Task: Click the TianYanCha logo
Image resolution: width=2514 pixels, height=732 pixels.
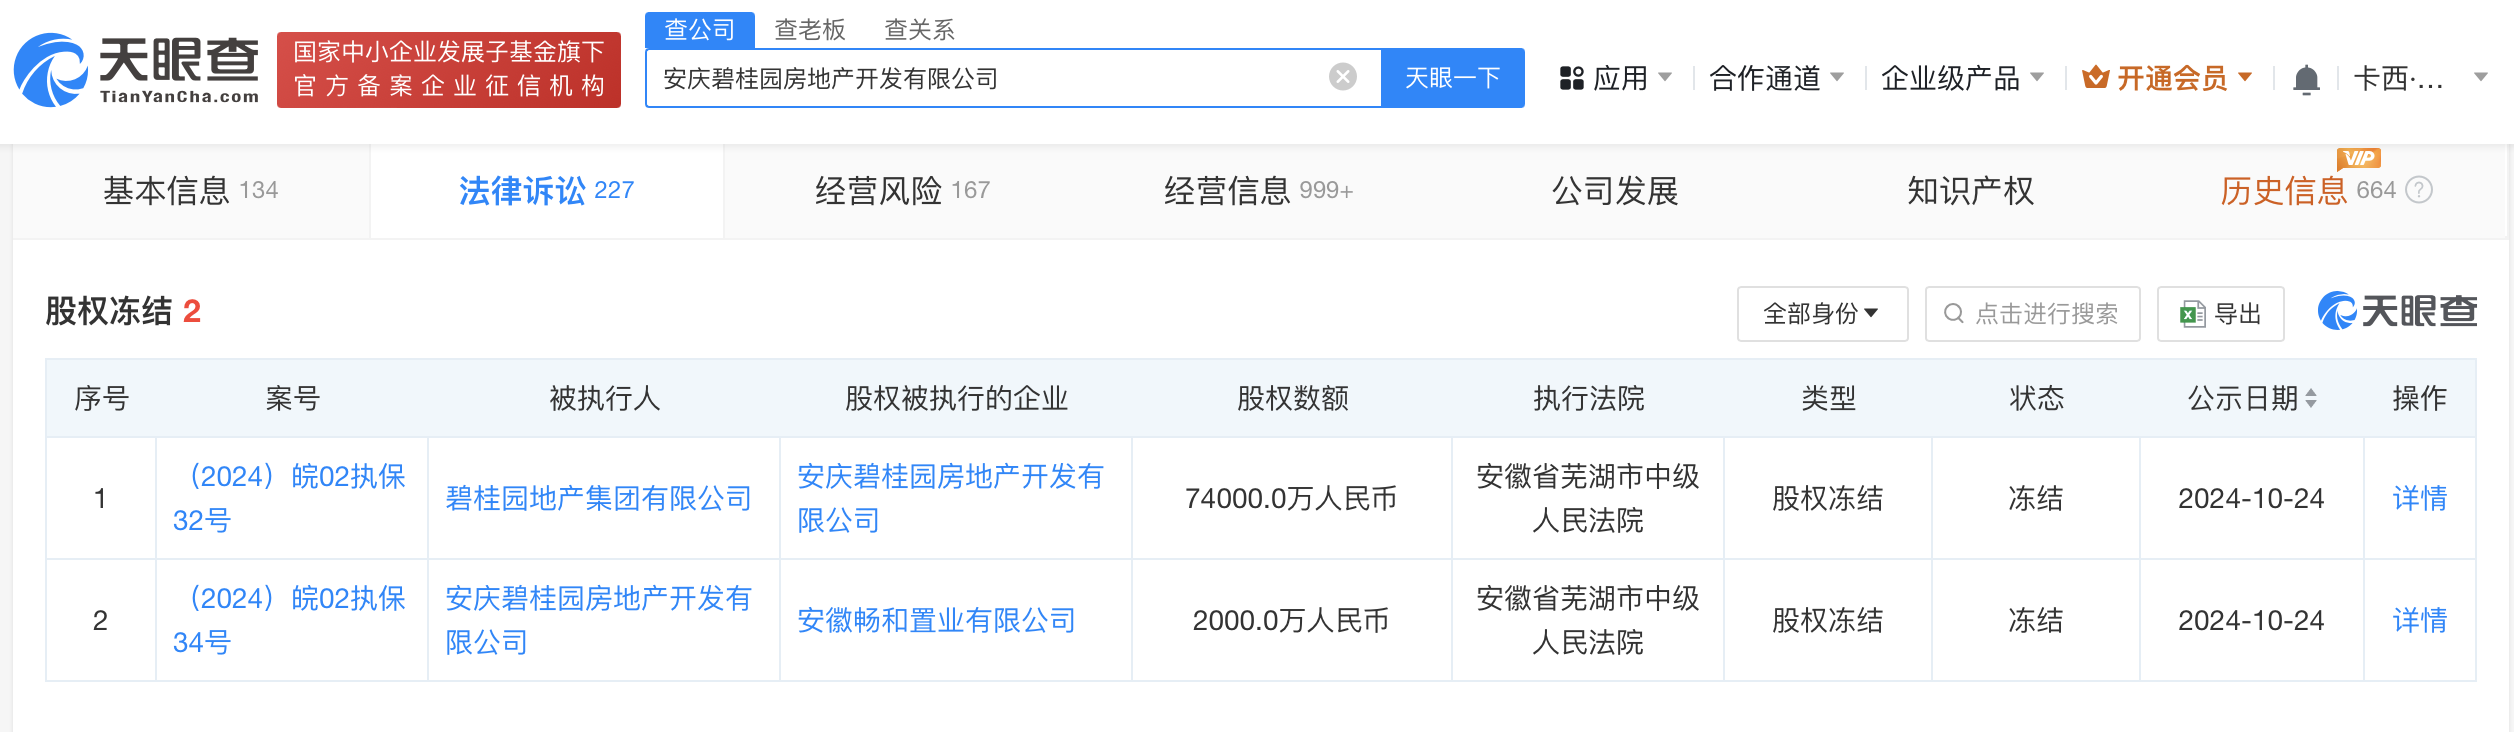Action: coord(136,70)
